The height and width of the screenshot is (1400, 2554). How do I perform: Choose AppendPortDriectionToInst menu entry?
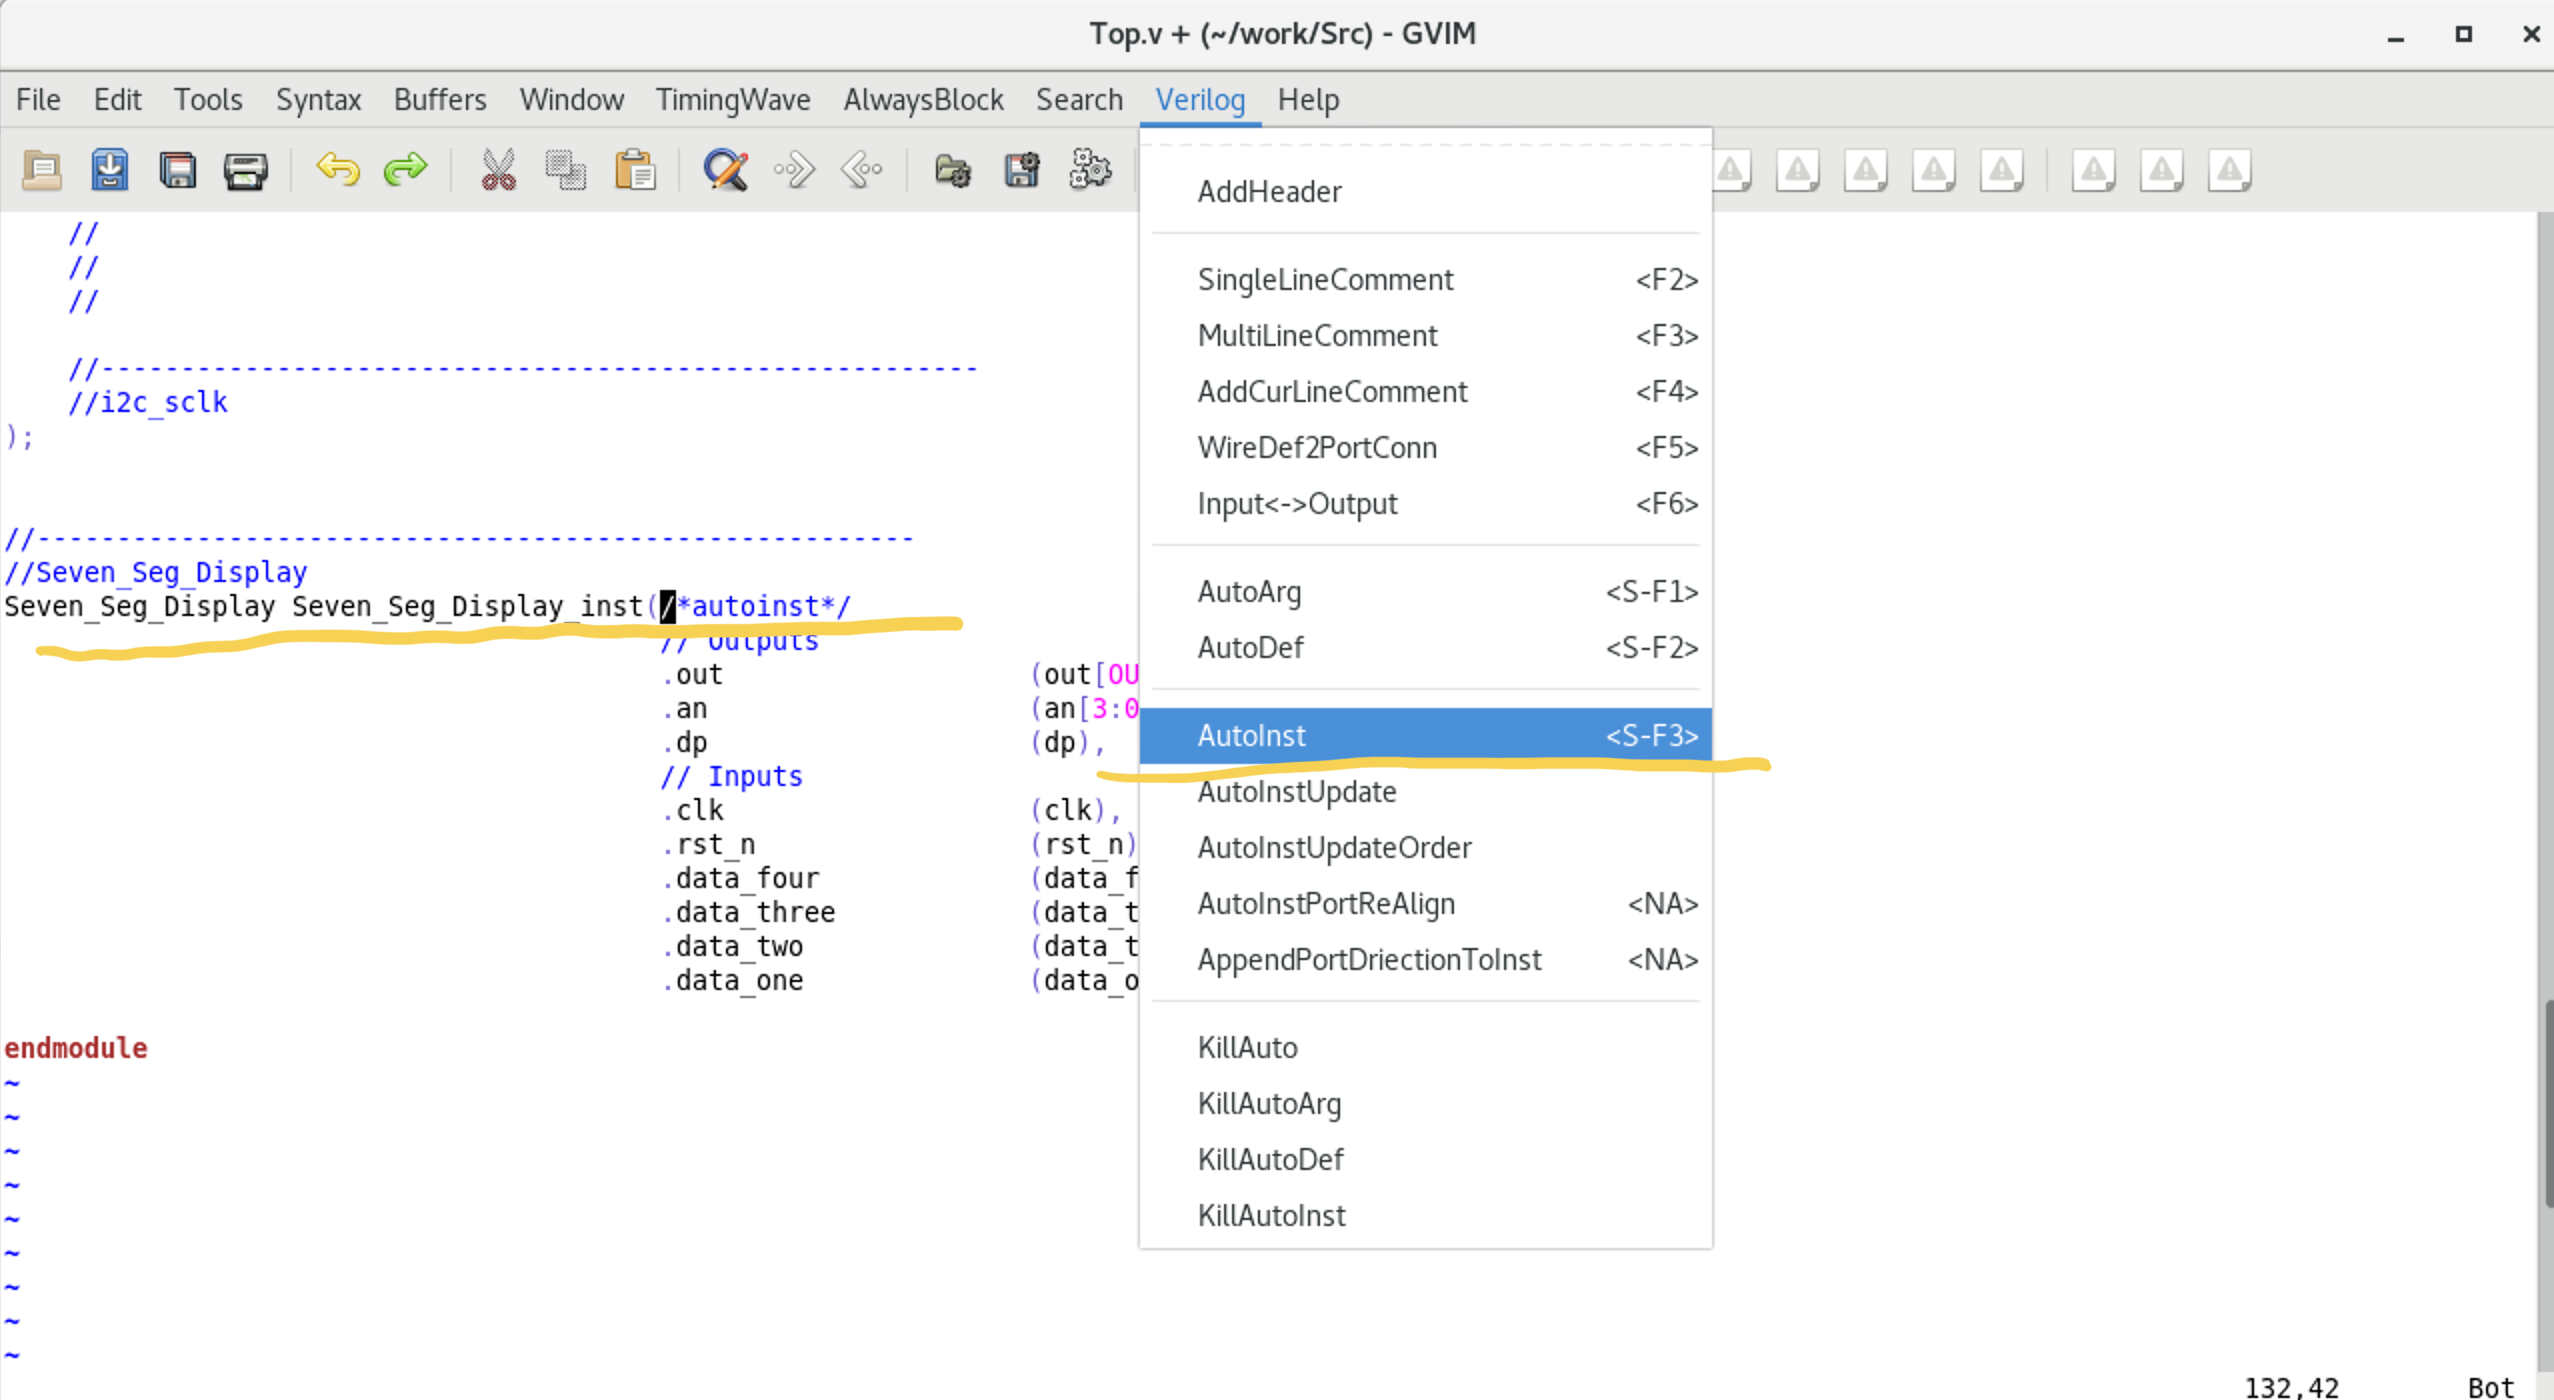tap(1426, 960)
